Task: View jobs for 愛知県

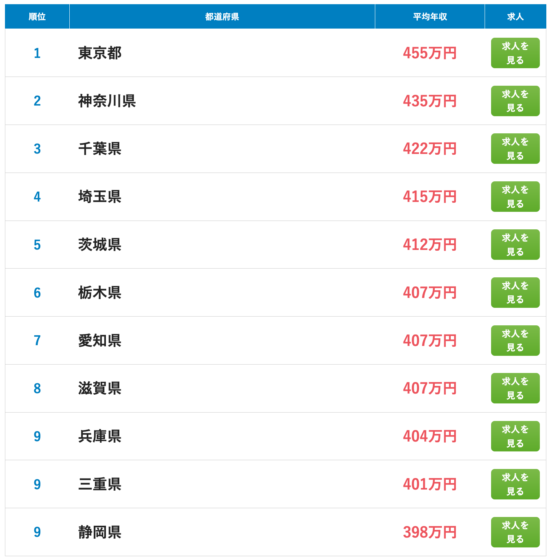Action: coord(515,340)
